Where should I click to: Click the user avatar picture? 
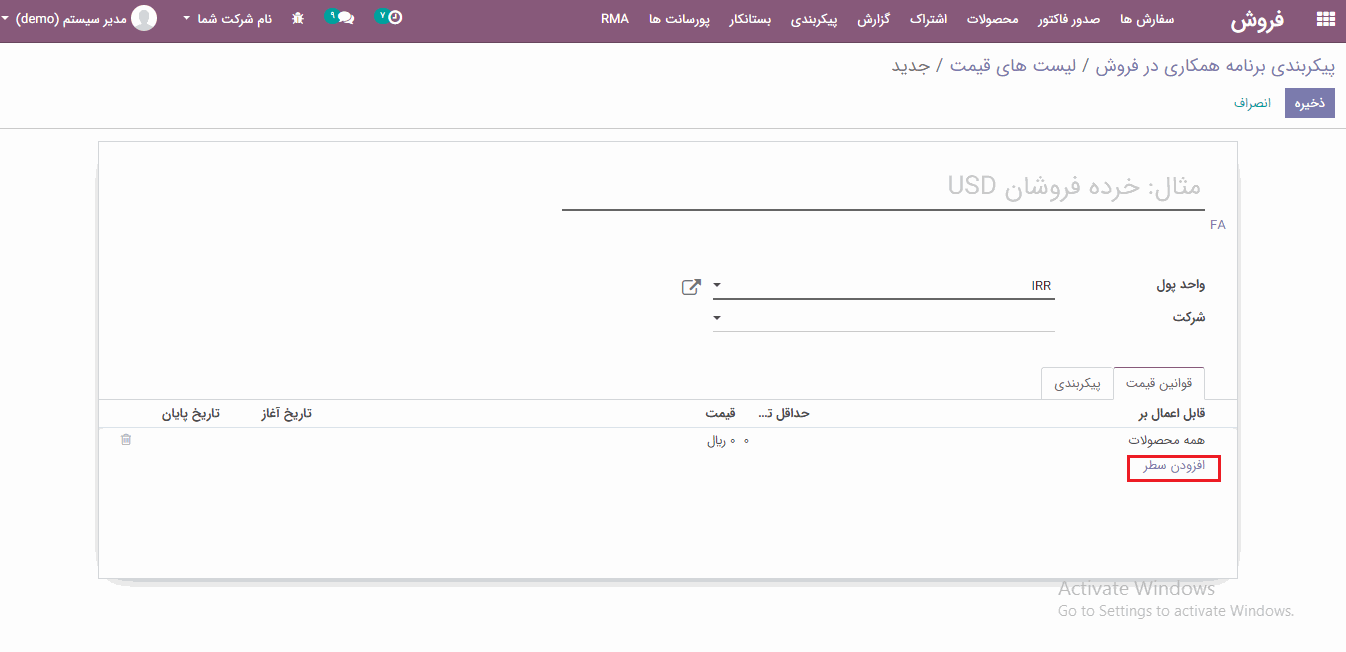tap(145, 18)
